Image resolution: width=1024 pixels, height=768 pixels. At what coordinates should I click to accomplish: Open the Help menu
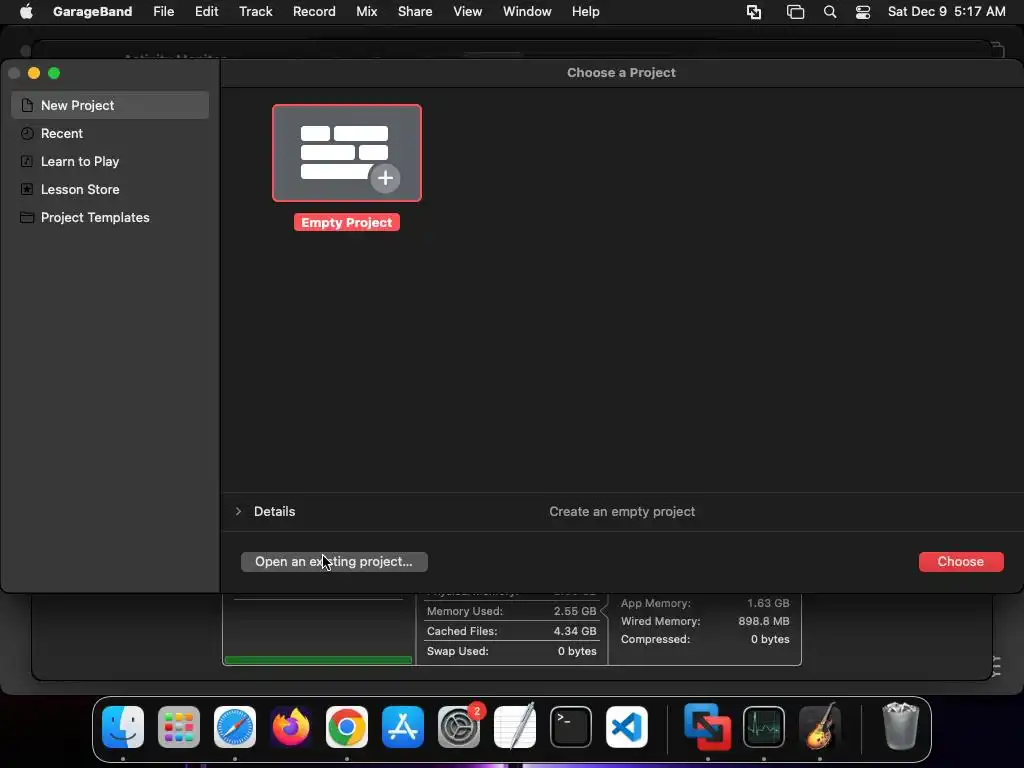[x=585, y=12]
